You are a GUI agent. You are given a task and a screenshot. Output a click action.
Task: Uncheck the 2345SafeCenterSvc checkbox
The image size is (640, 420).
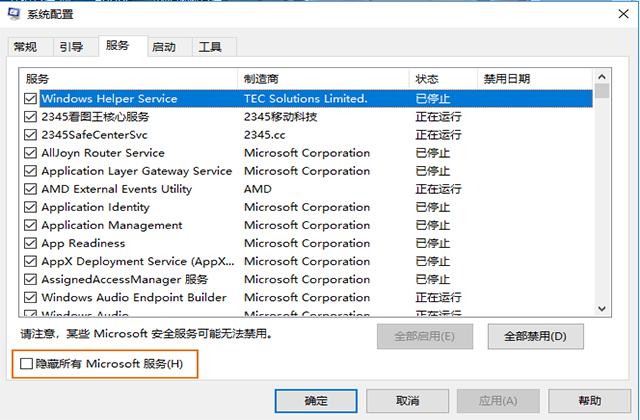point(31,135)
